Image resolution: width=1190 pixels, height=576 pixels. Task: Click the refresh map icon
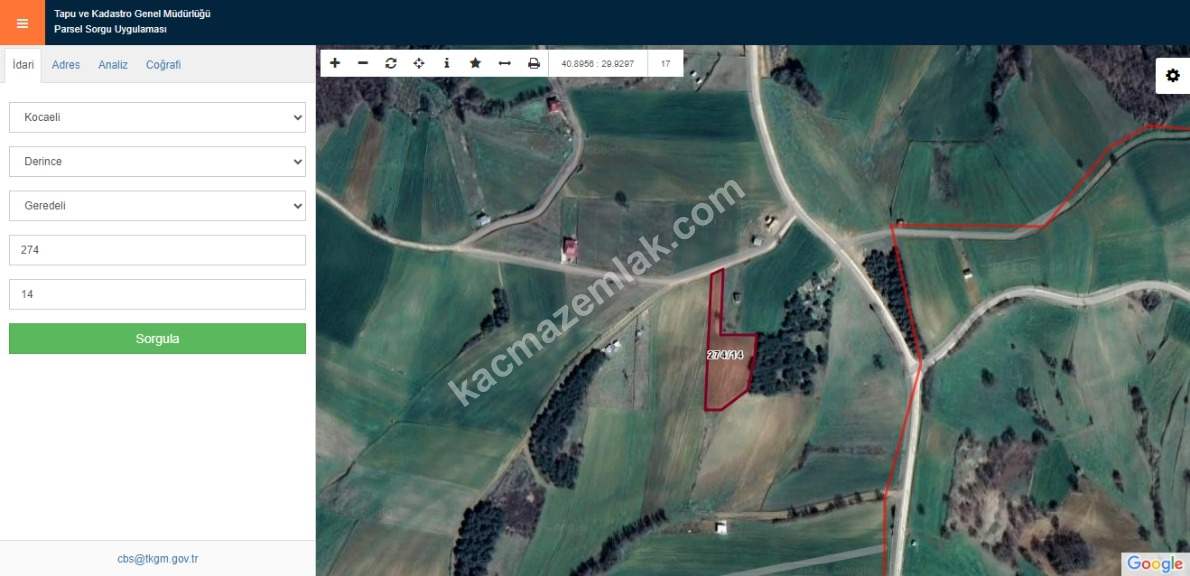(391, 63)
